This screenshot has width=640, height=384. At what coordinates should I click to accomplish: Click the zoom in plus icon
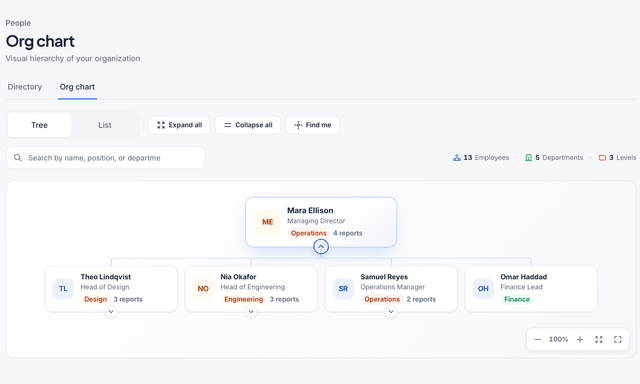[x=580, y=340]
